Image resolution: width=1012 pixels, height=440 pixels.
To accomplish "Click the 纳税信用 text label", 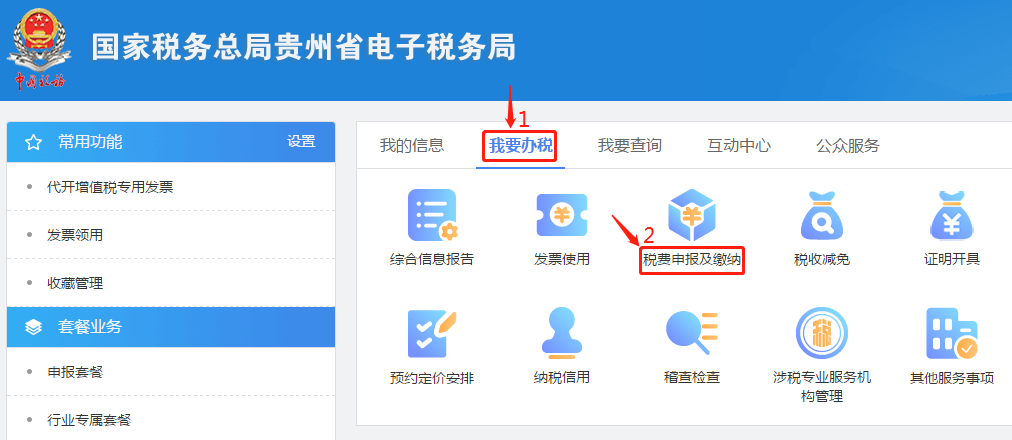I will click(x=562, y=377).
